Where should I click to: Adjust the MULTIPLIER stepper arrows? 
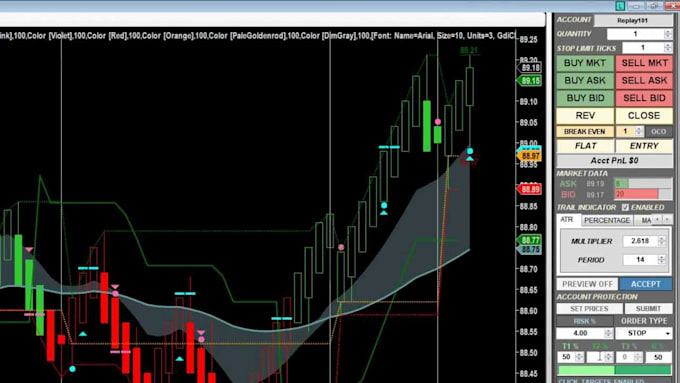[x=661, y=241]
